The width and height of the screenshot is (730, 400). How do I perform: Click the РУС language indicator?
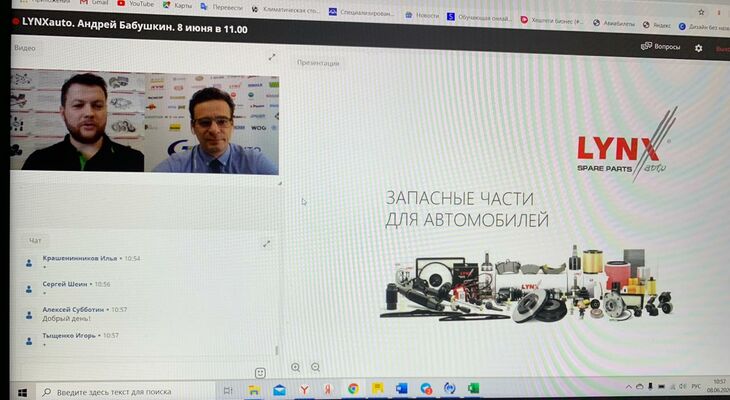click(x=696, y=386)
